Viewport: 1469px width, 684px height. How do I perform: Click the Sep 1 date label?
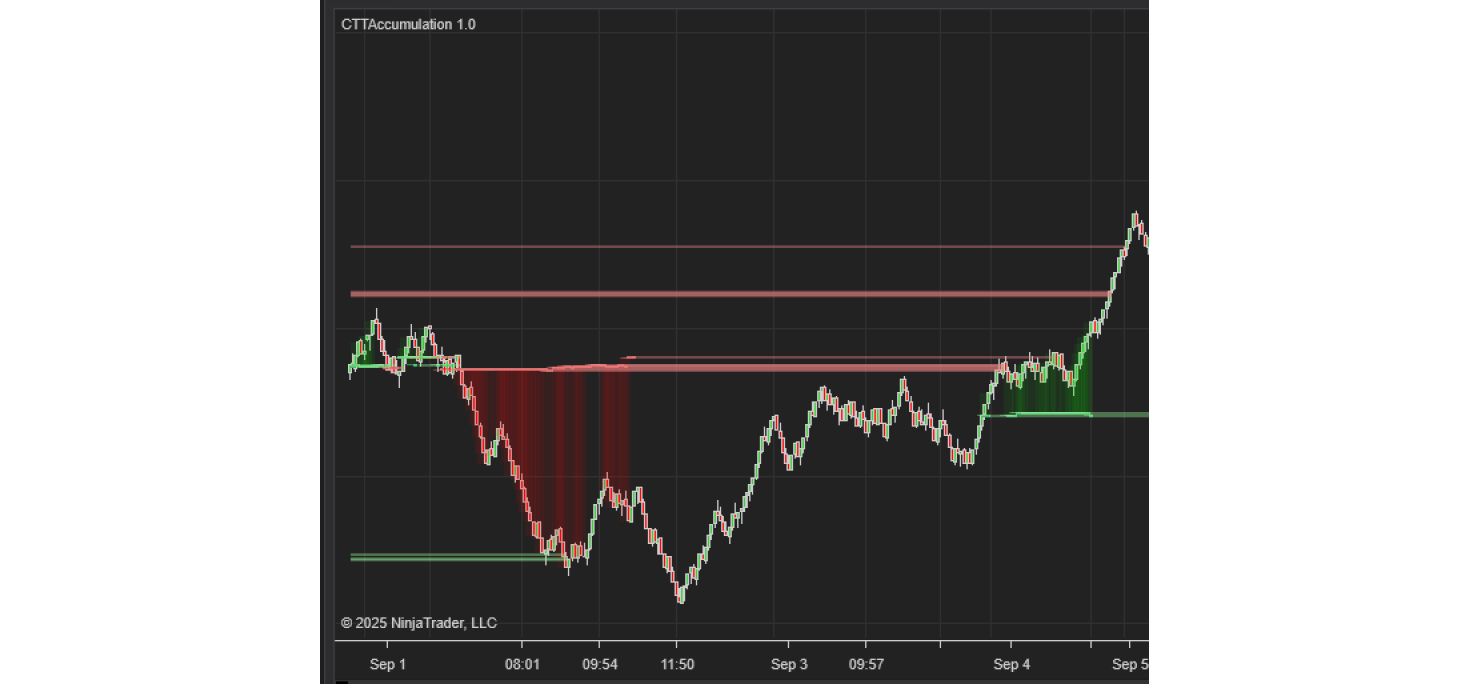[387, 664]
